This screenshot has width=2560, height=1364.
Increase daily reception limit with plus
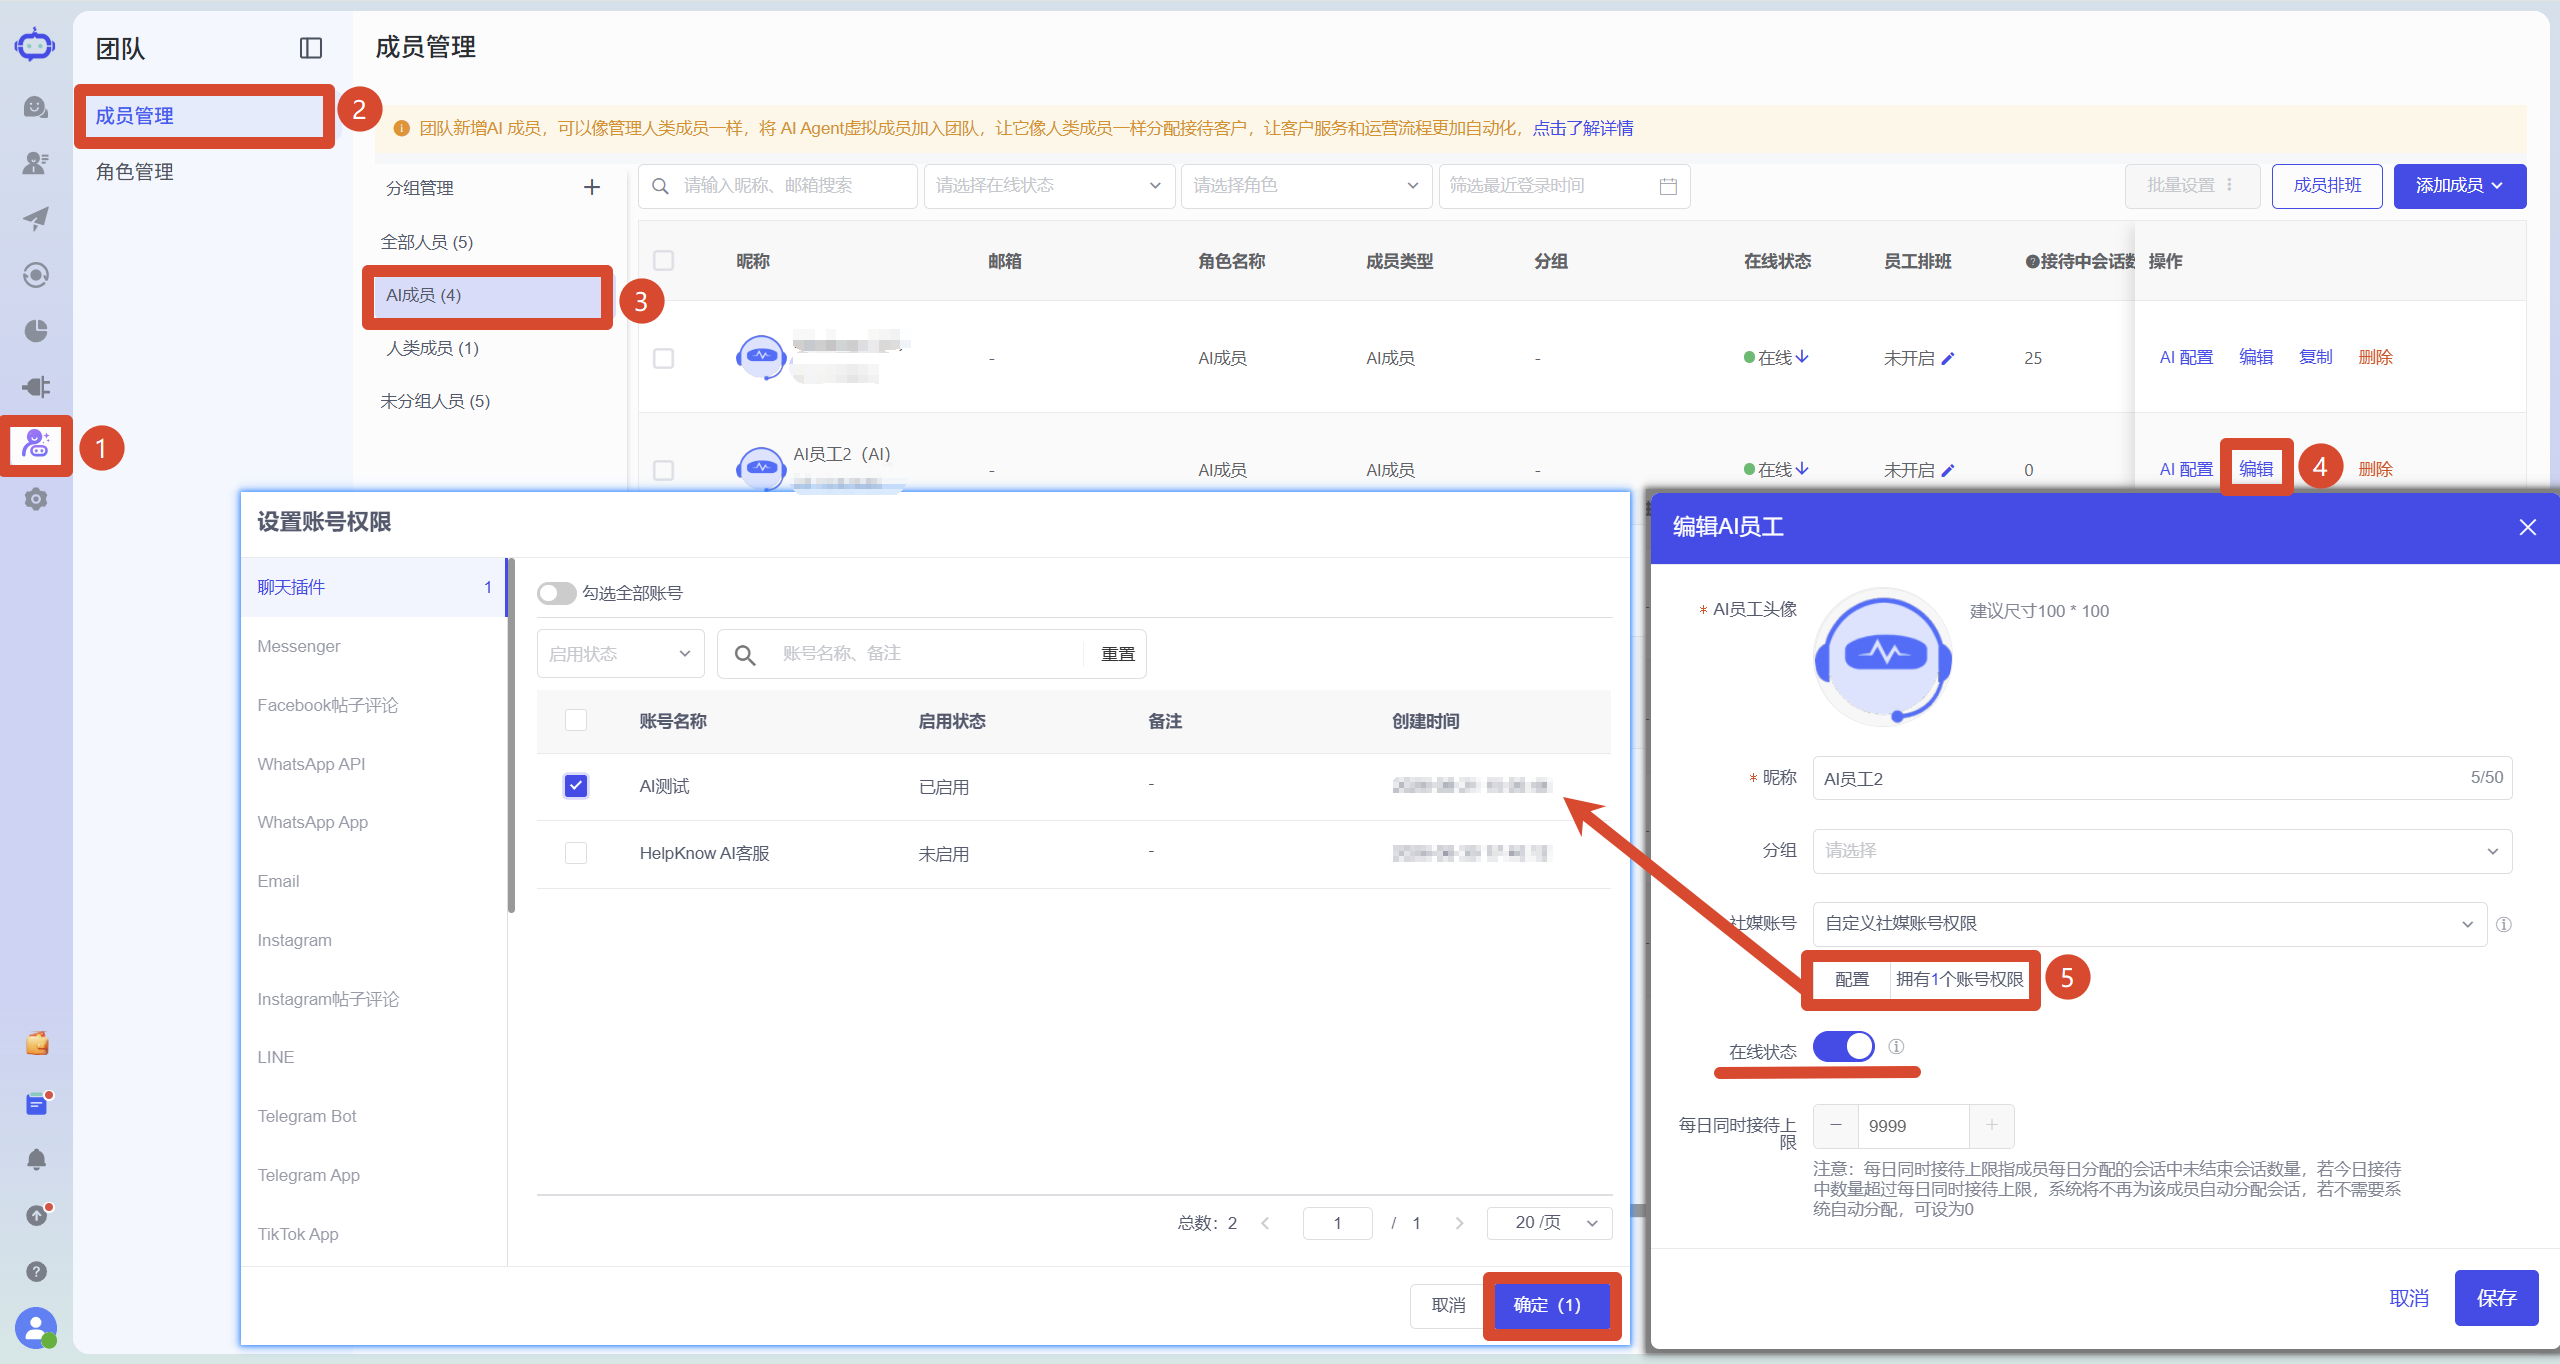point(1992,1126)
